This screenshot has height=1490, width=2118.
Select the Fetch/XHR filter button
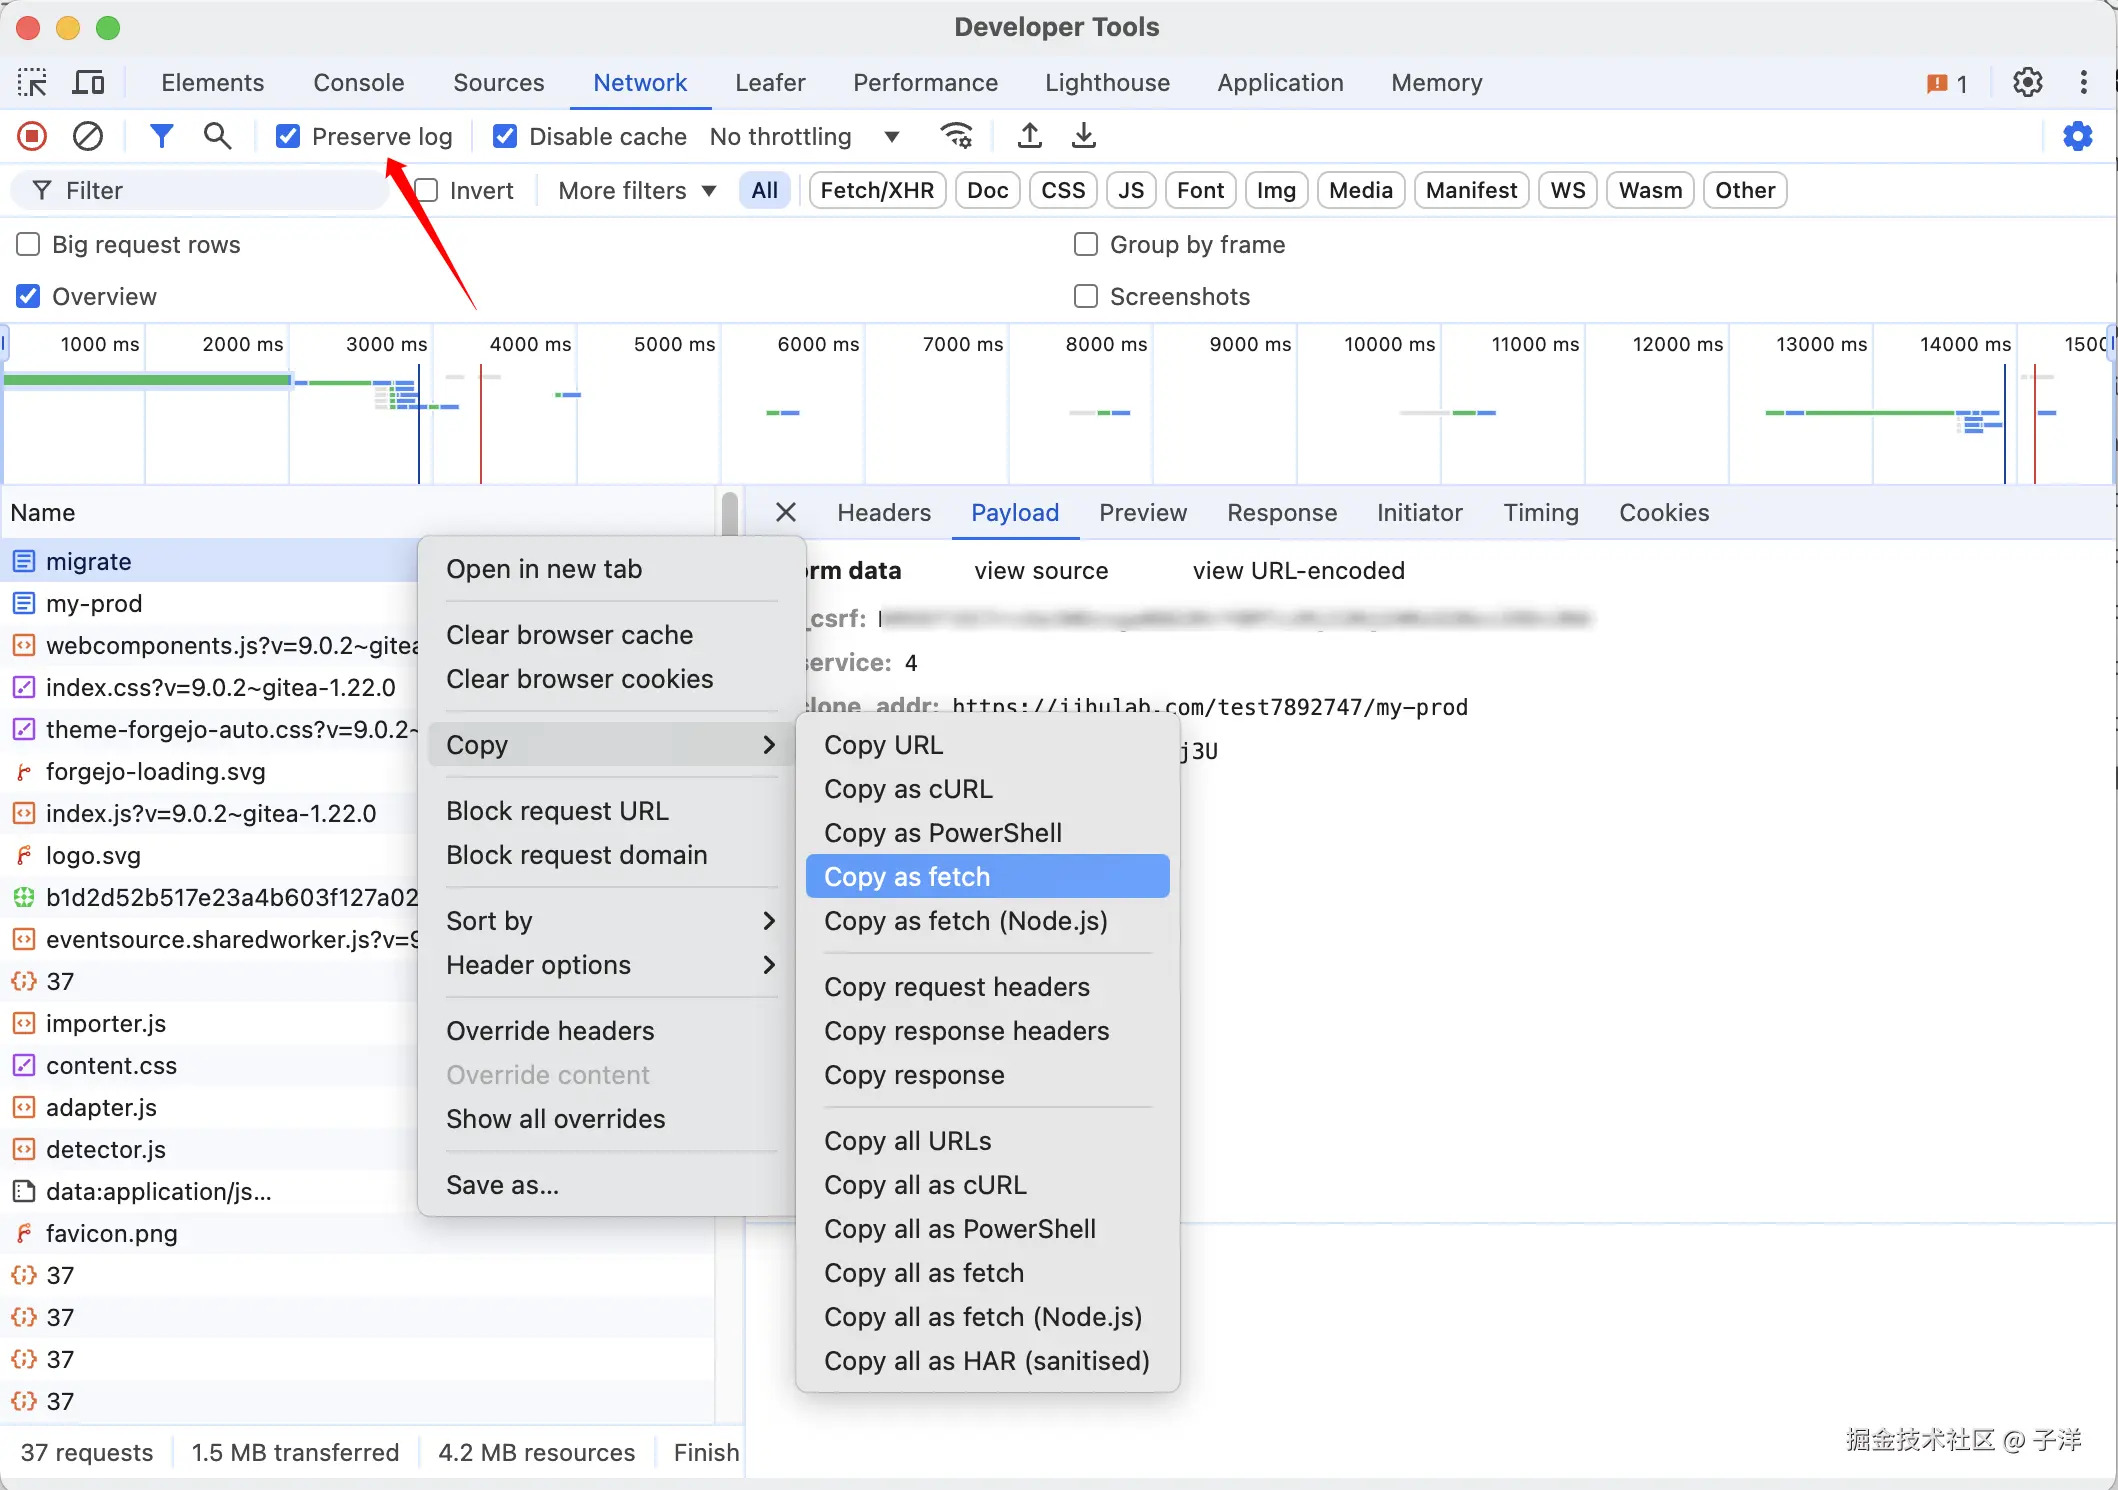[x=877, y=191]
